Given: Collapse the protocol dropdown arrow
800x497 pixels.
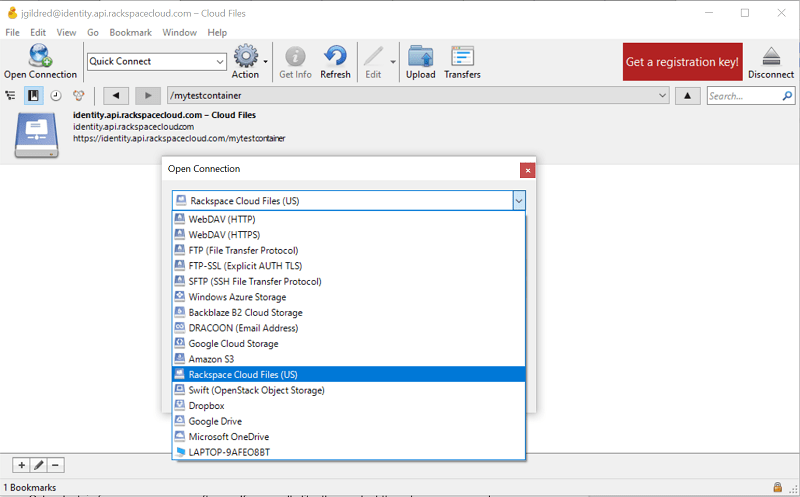Looking at the screenshot, I should click(519, 201).
